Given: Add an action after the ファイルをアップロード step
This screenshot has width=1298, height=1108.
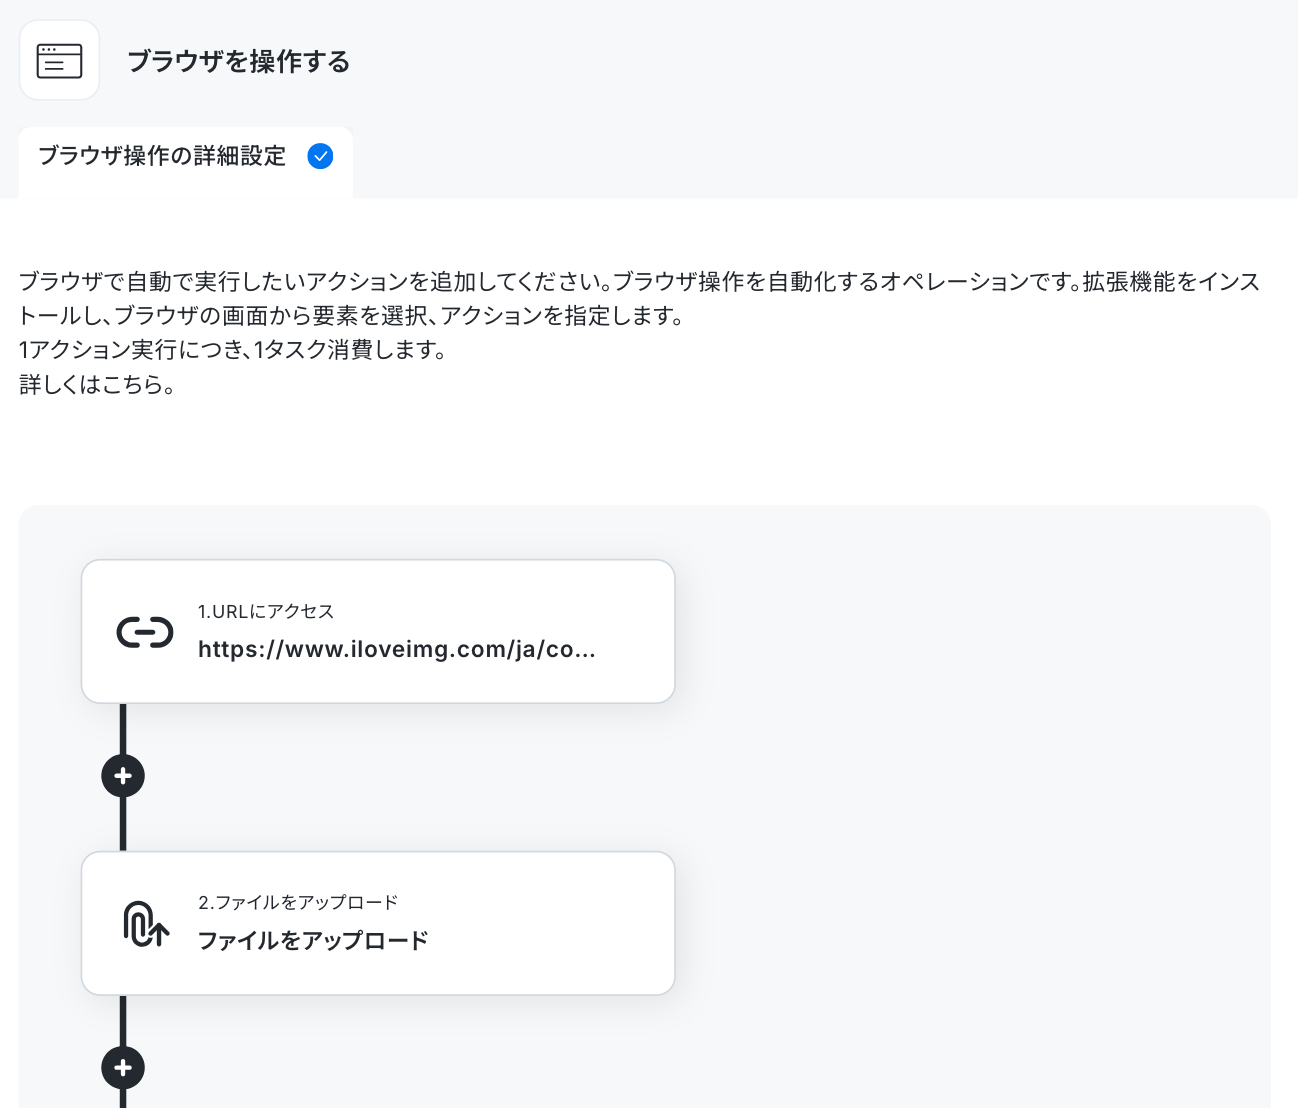Looking at the screenshot, I should click(x=123, y=1067).
